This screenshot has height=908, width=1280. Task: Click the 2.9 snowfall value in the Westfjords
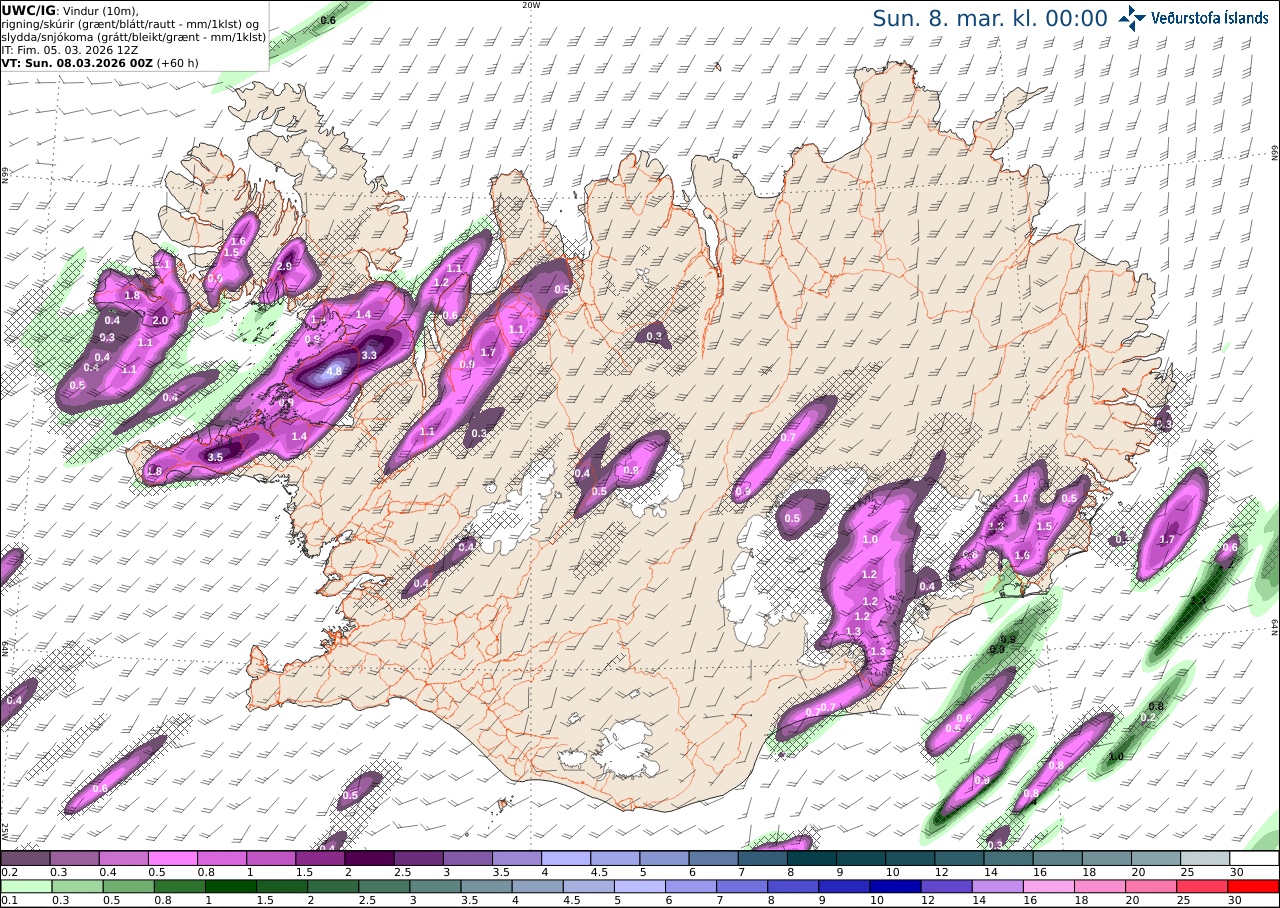284,267
